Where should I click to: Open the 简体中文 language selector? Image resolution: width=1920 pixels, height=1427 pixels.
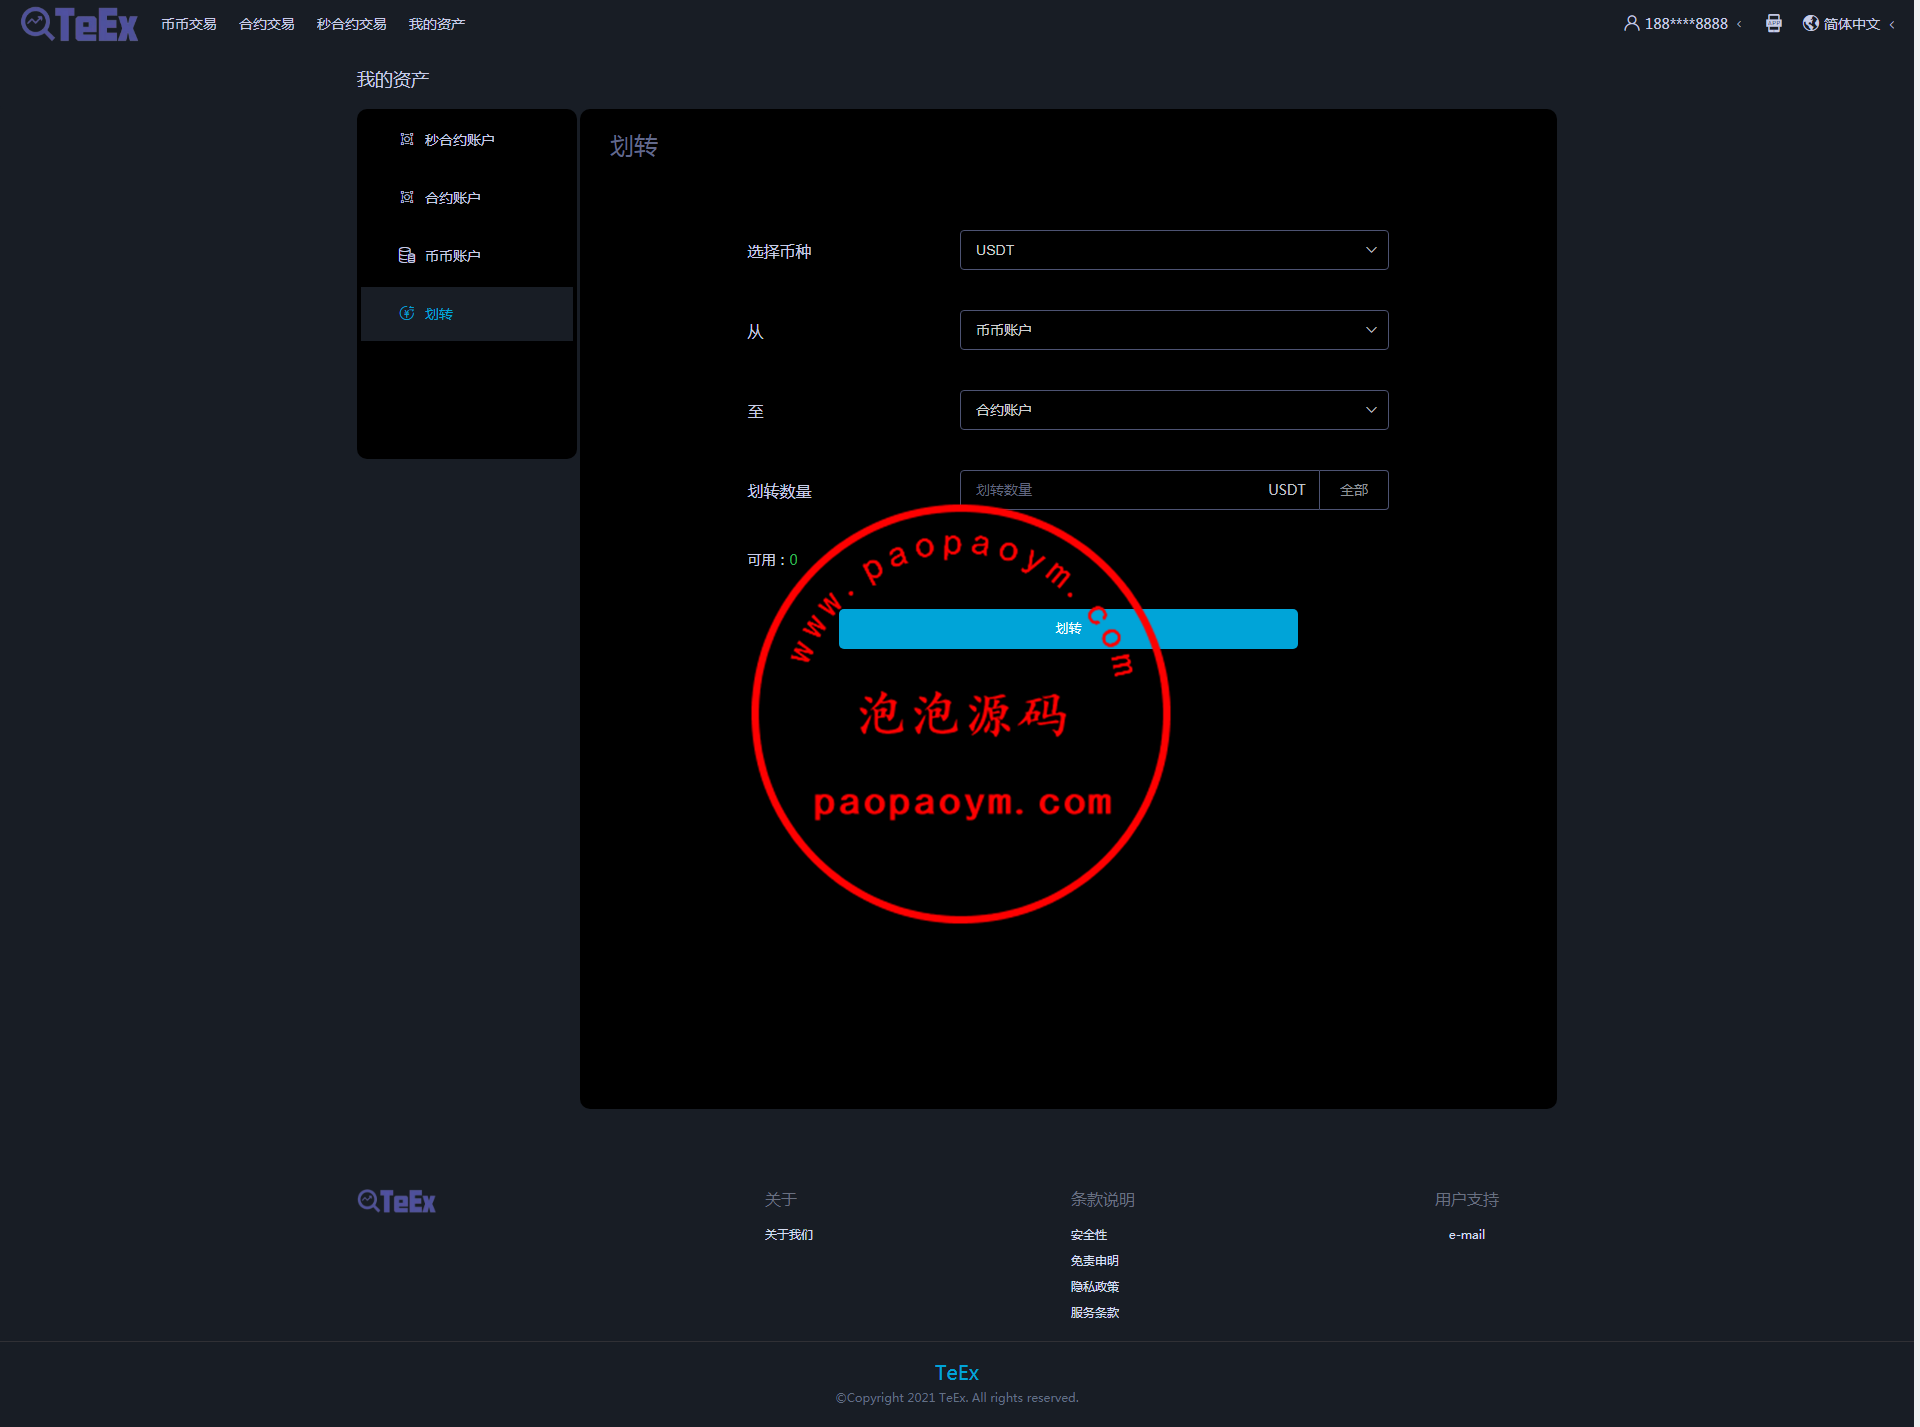point(1851,24)
